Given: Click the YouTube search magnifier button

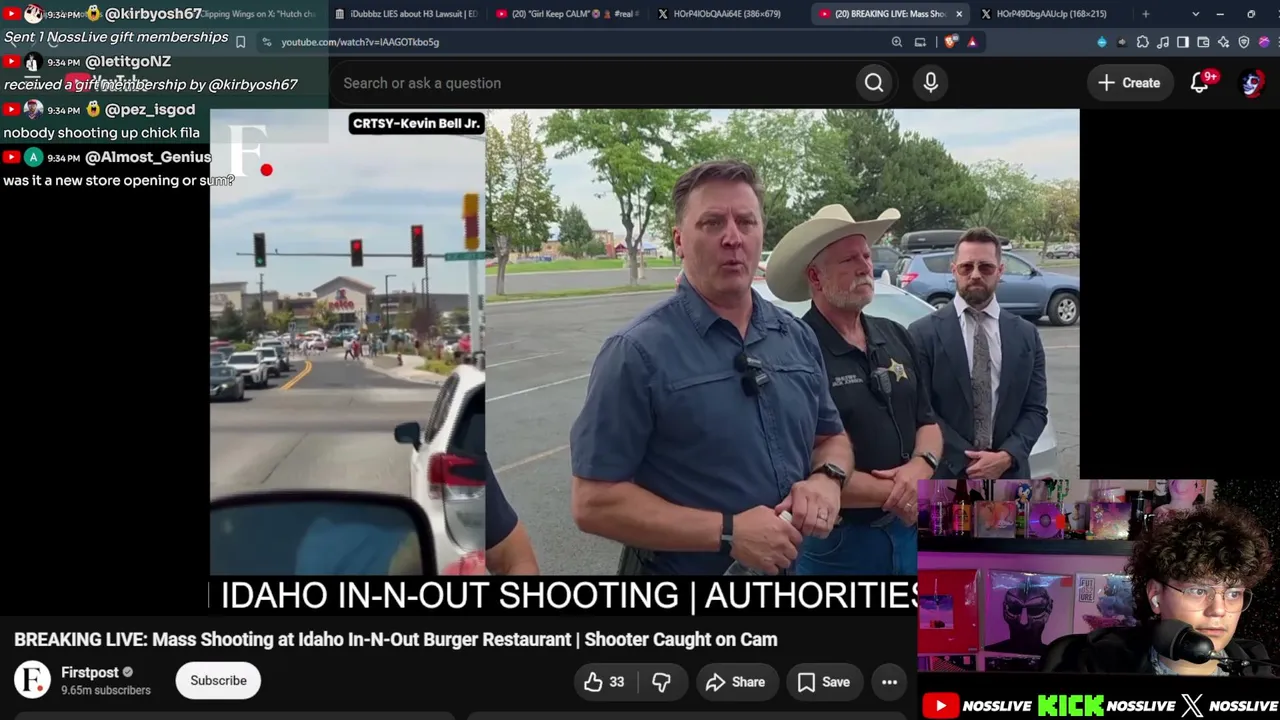Looking at the screenshot, I should (x=874, y=83).
